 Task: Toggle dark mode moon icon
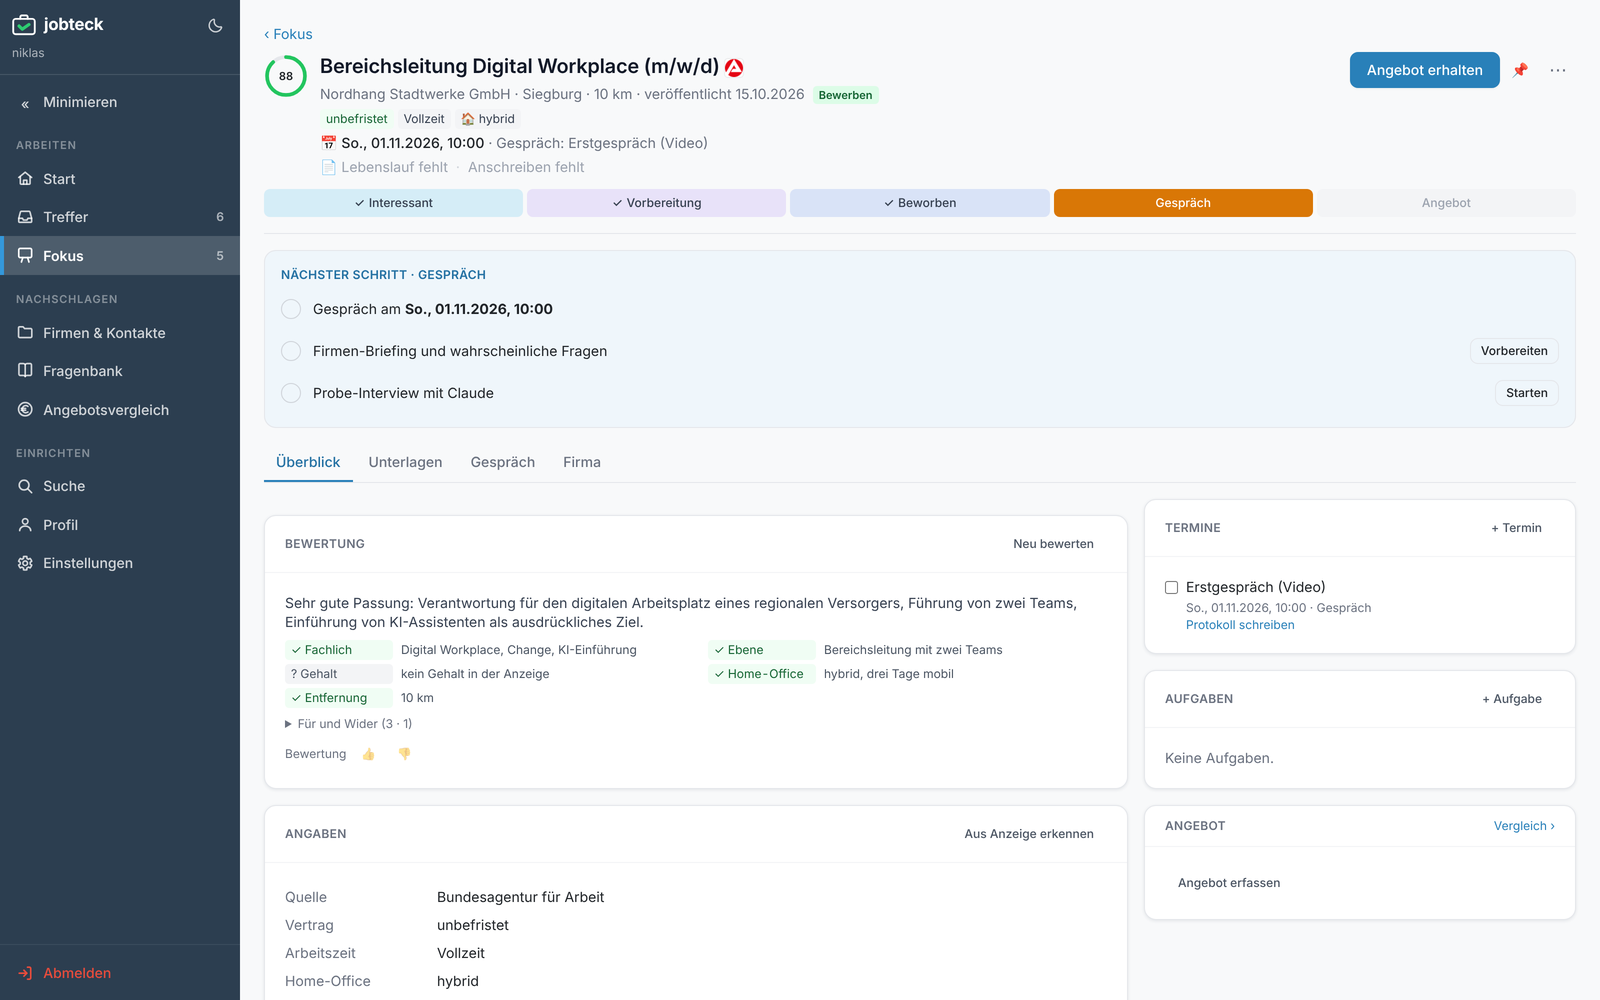215,25
